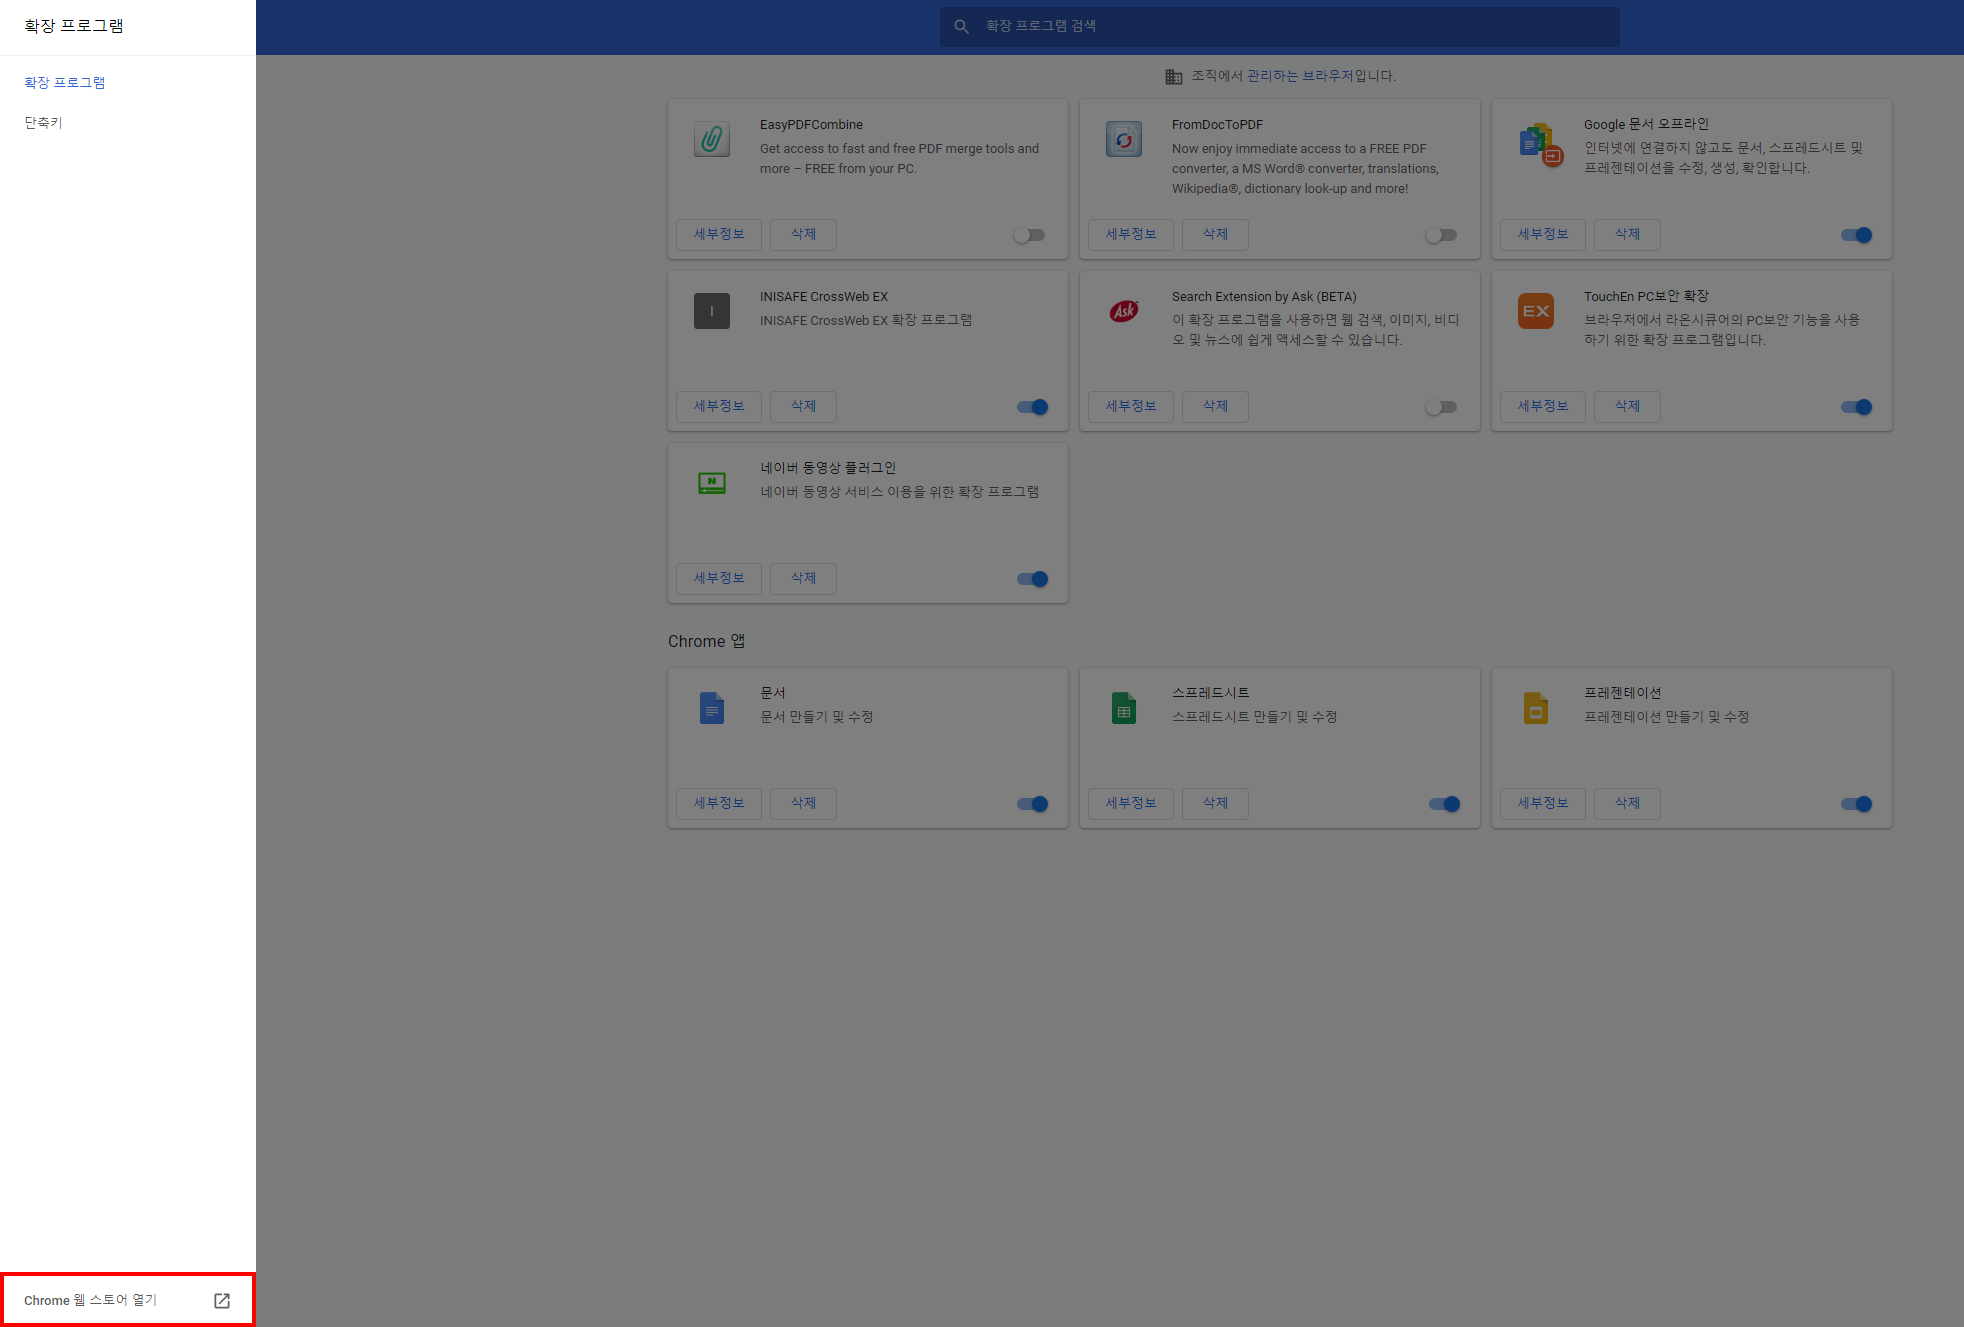Disable the TouchEn PC보안 확장 toggle

(1856, 407)
